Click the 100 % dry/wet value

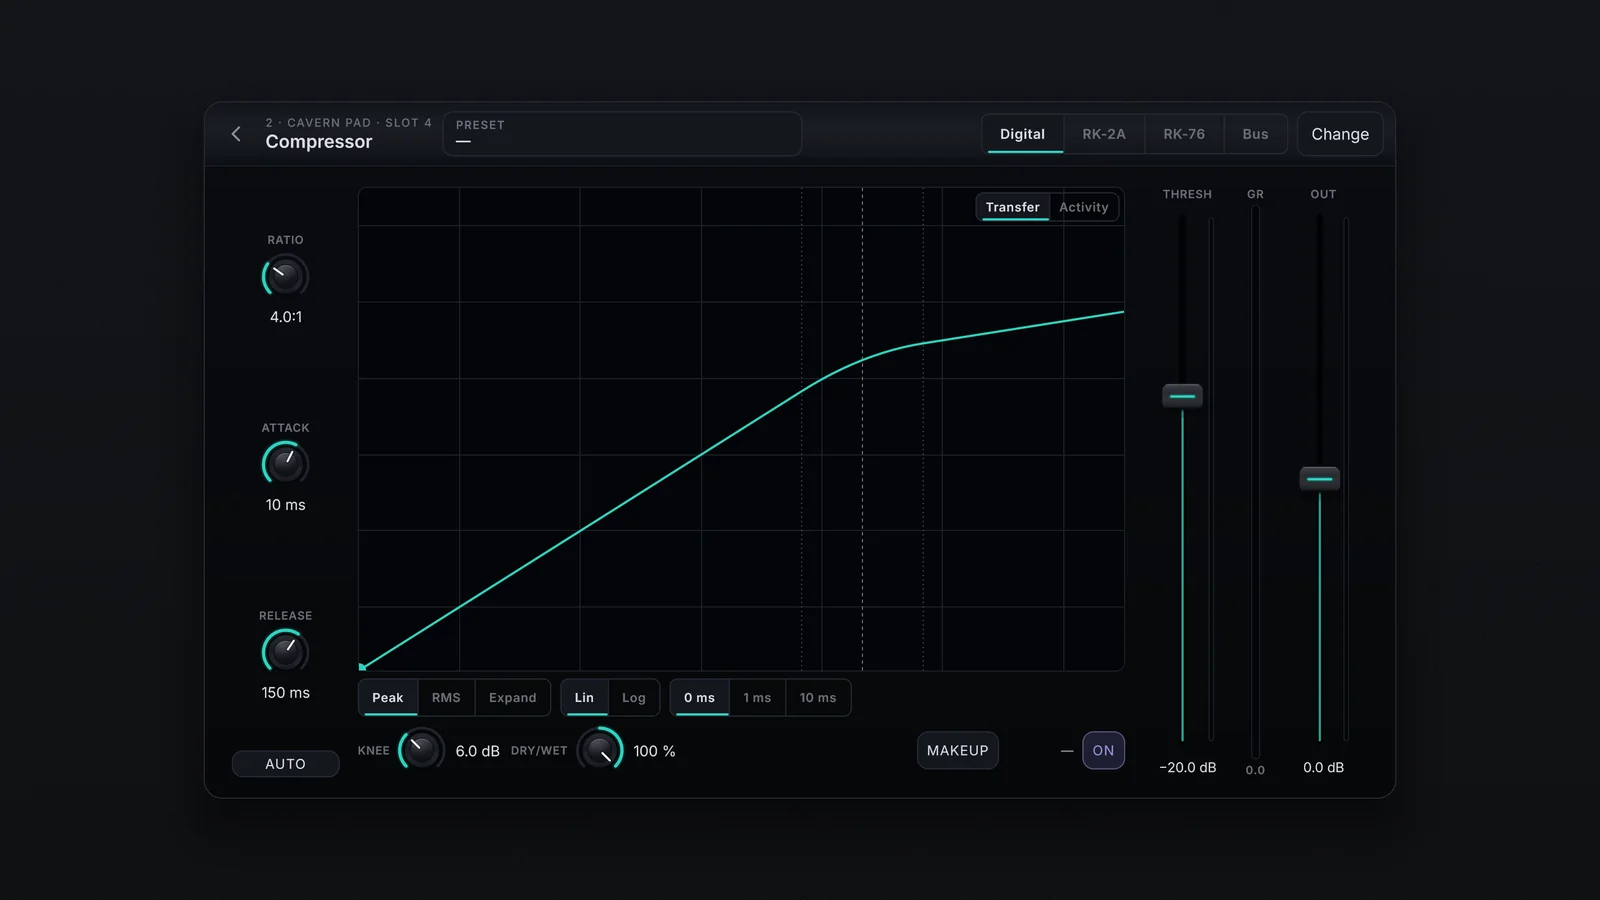click(x=654, y=751)
